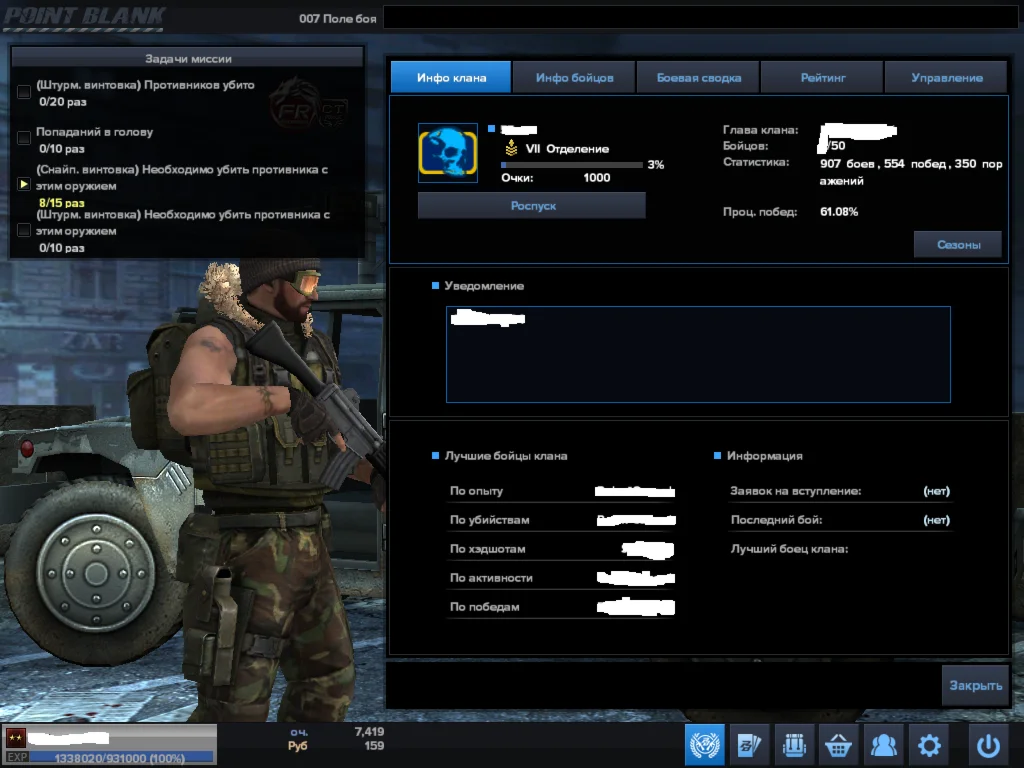Open the friends community icon
The width and height of the screenshot is (1024, 768).
coord(884,744)
